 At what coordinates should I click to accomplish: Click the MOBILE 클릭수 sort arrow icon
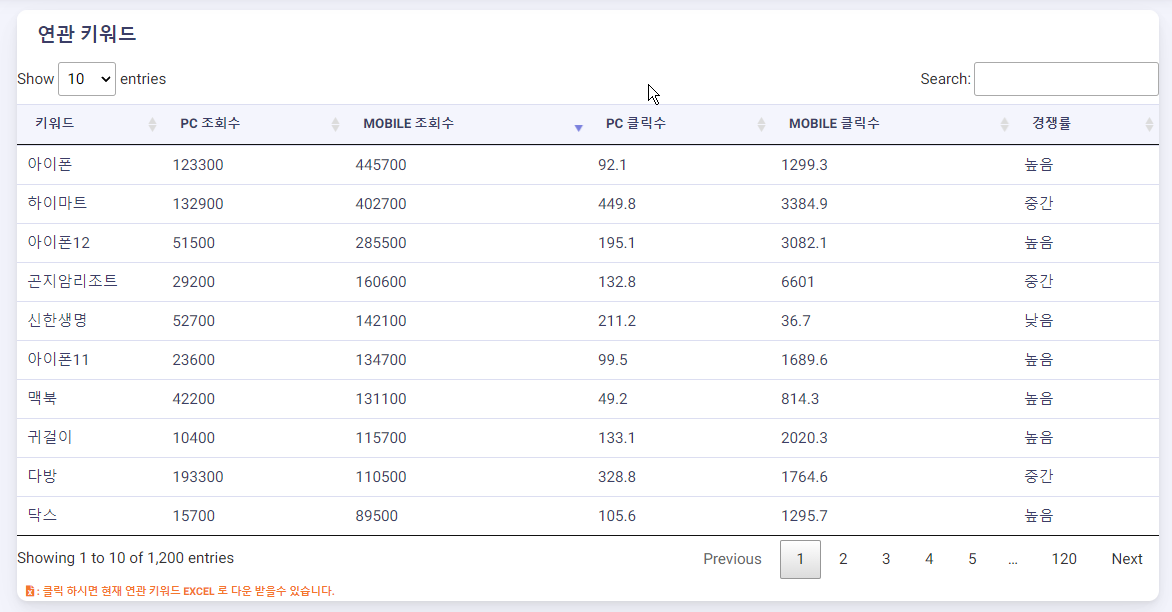pos(1004,123)
